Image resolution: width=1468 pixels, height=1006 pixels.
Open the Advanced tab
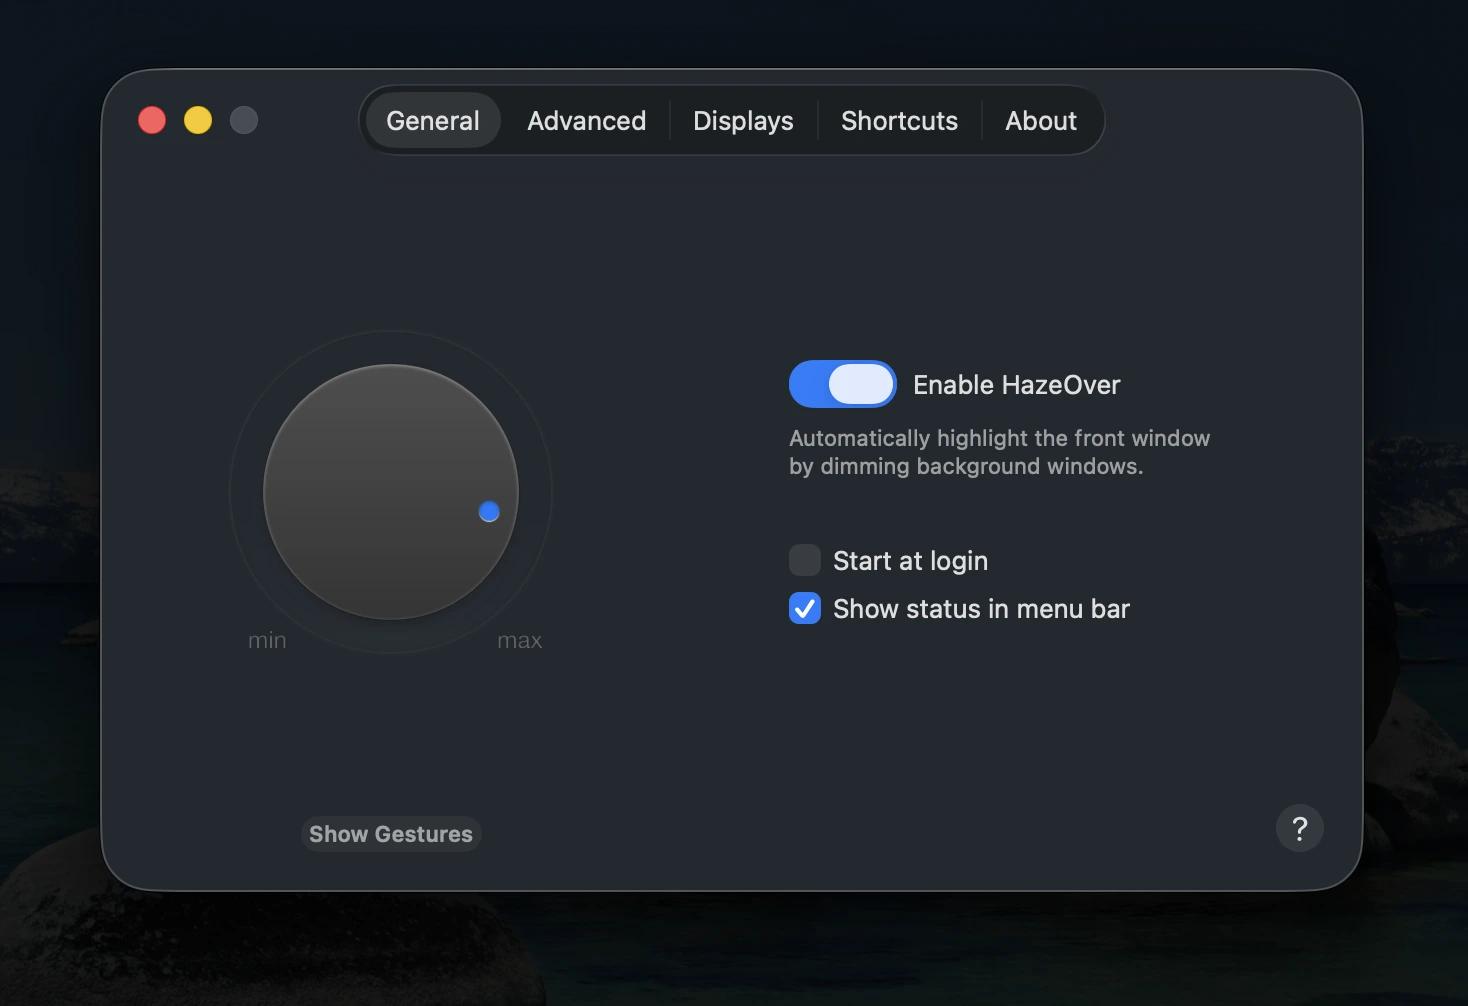coord(586,121)
